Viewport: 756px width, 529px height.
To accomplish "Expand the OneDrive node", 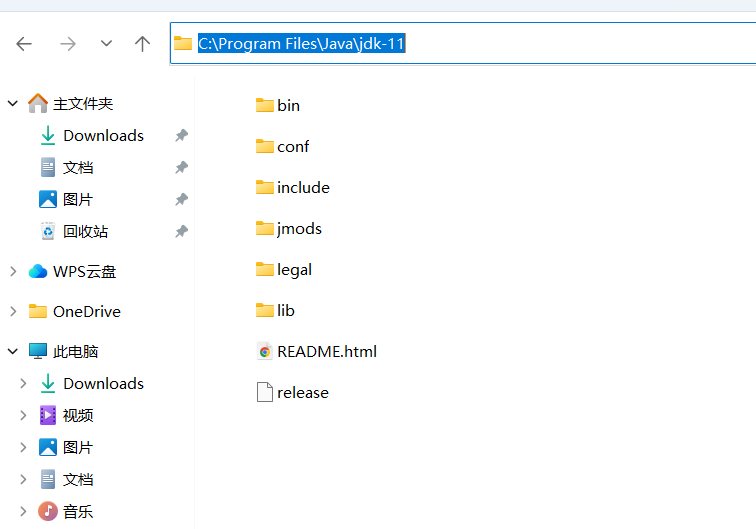I will click(x=13, y=312).
